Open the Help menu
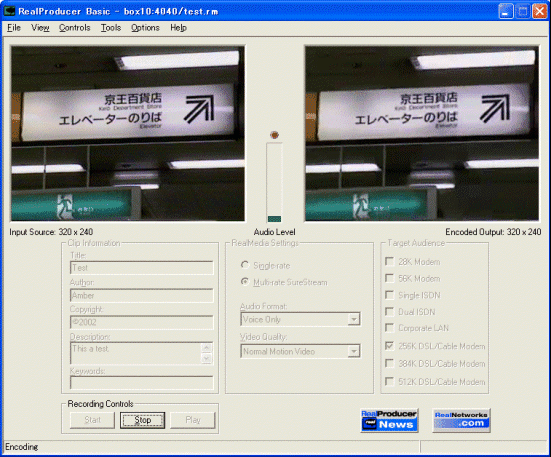551x457 pixels. tap(178, 28)
